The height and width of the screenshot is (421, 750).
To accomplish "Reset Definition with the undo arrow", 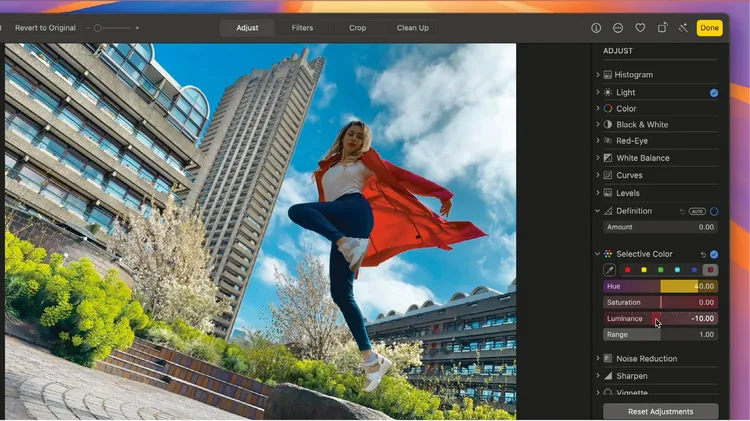I will pyautogui.click(x=682, y=212).
